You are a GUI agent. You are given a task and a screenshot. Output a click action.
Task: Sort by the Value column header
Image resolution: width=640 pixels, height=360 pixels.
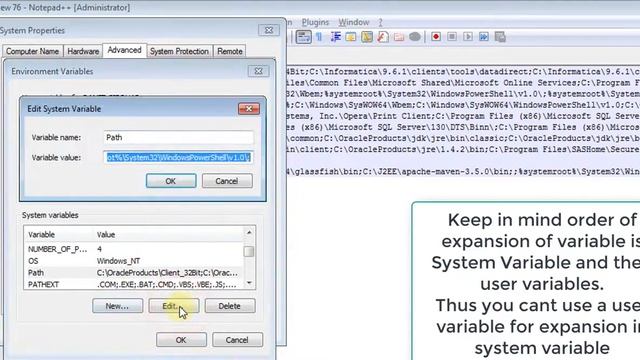168,235
